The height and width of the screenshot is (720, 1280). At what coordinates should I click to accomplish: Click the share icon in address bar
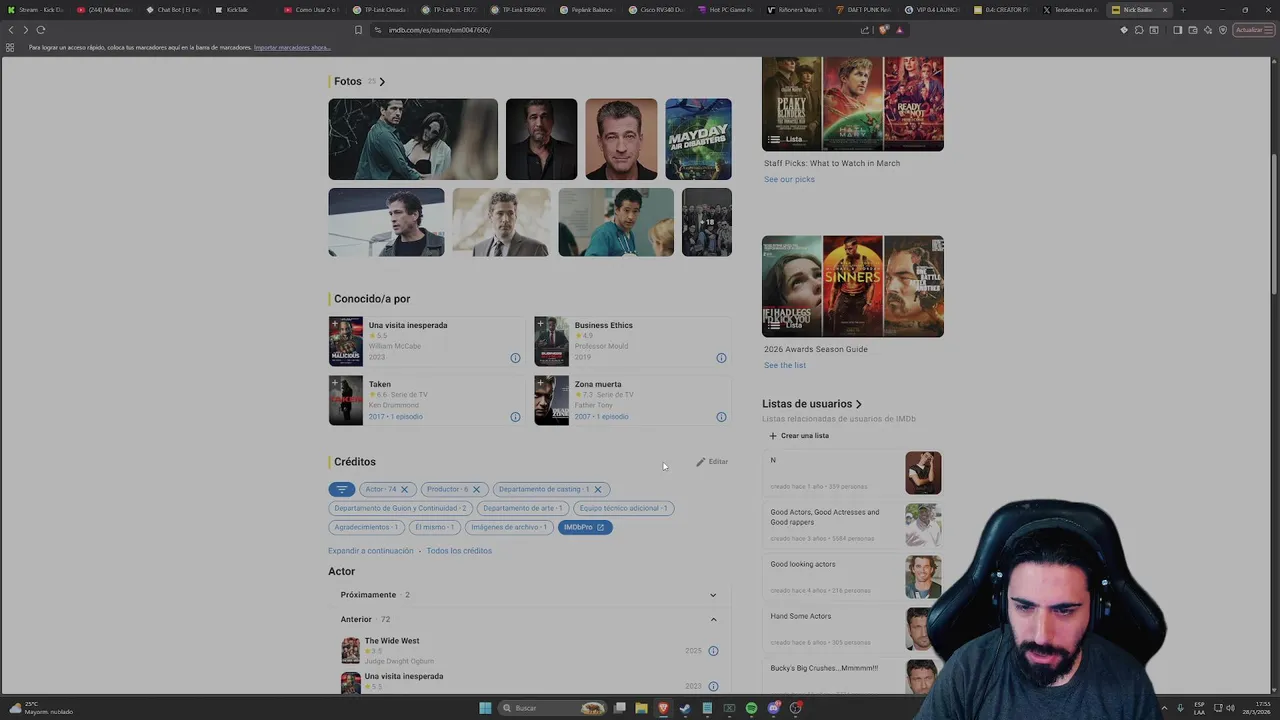click(x=865, y=30)
